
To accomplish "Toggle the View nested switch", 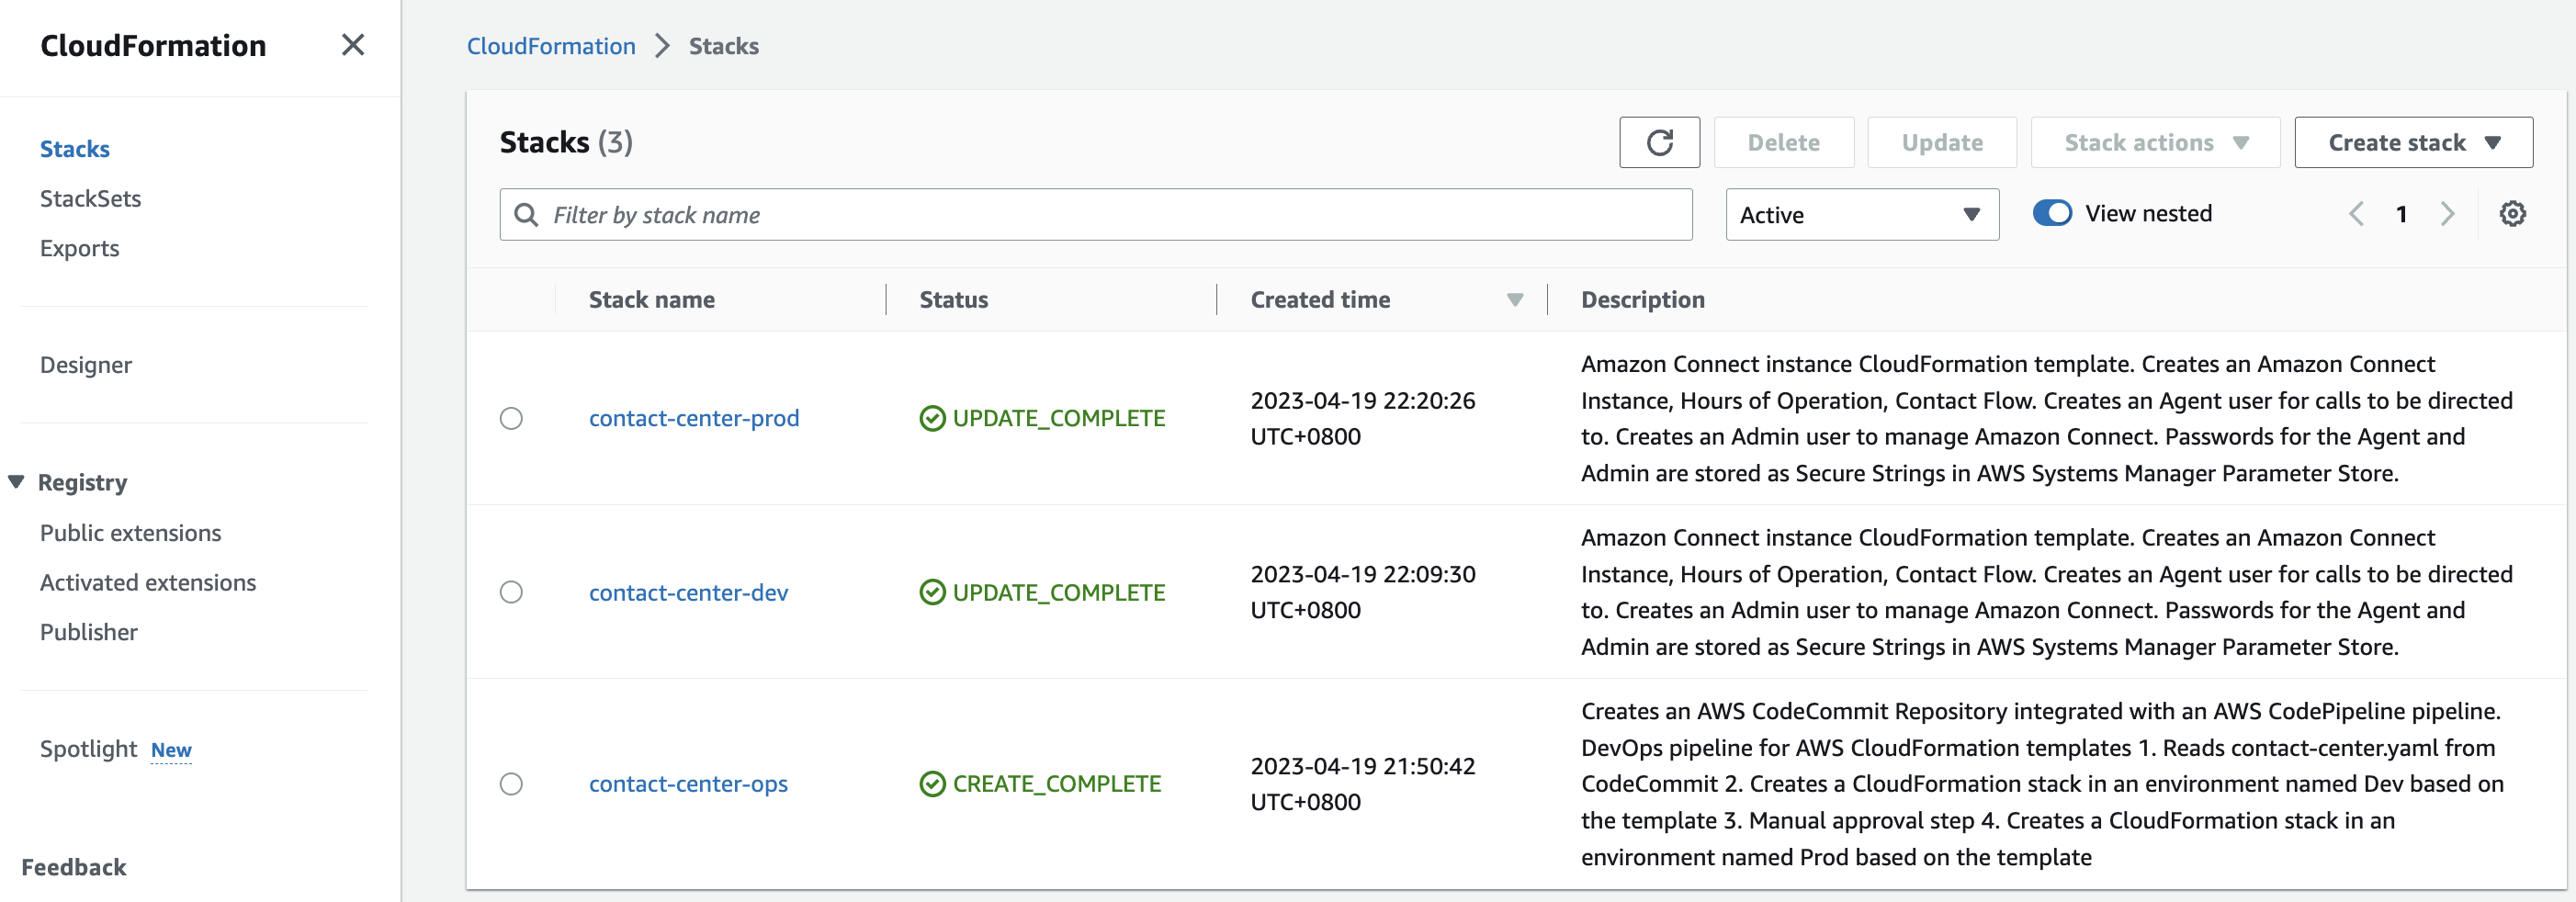I will (x=2052, y=213).
